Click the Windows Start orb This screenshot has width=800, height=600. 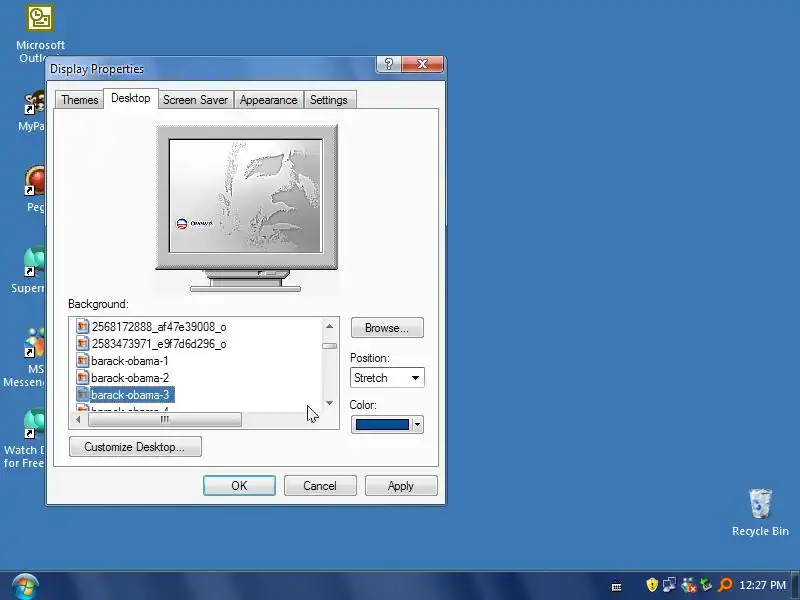(x=24, y=587)
